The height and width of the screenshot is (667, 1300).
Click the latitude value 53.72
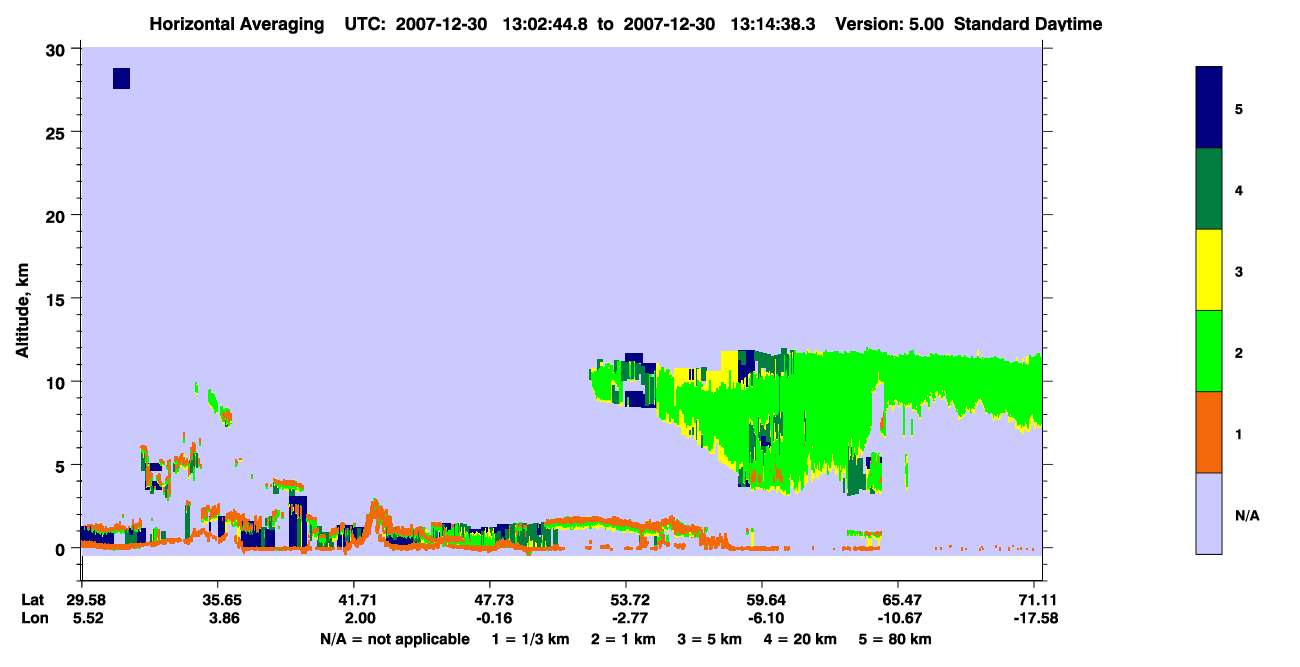click(x=626, y=600)
